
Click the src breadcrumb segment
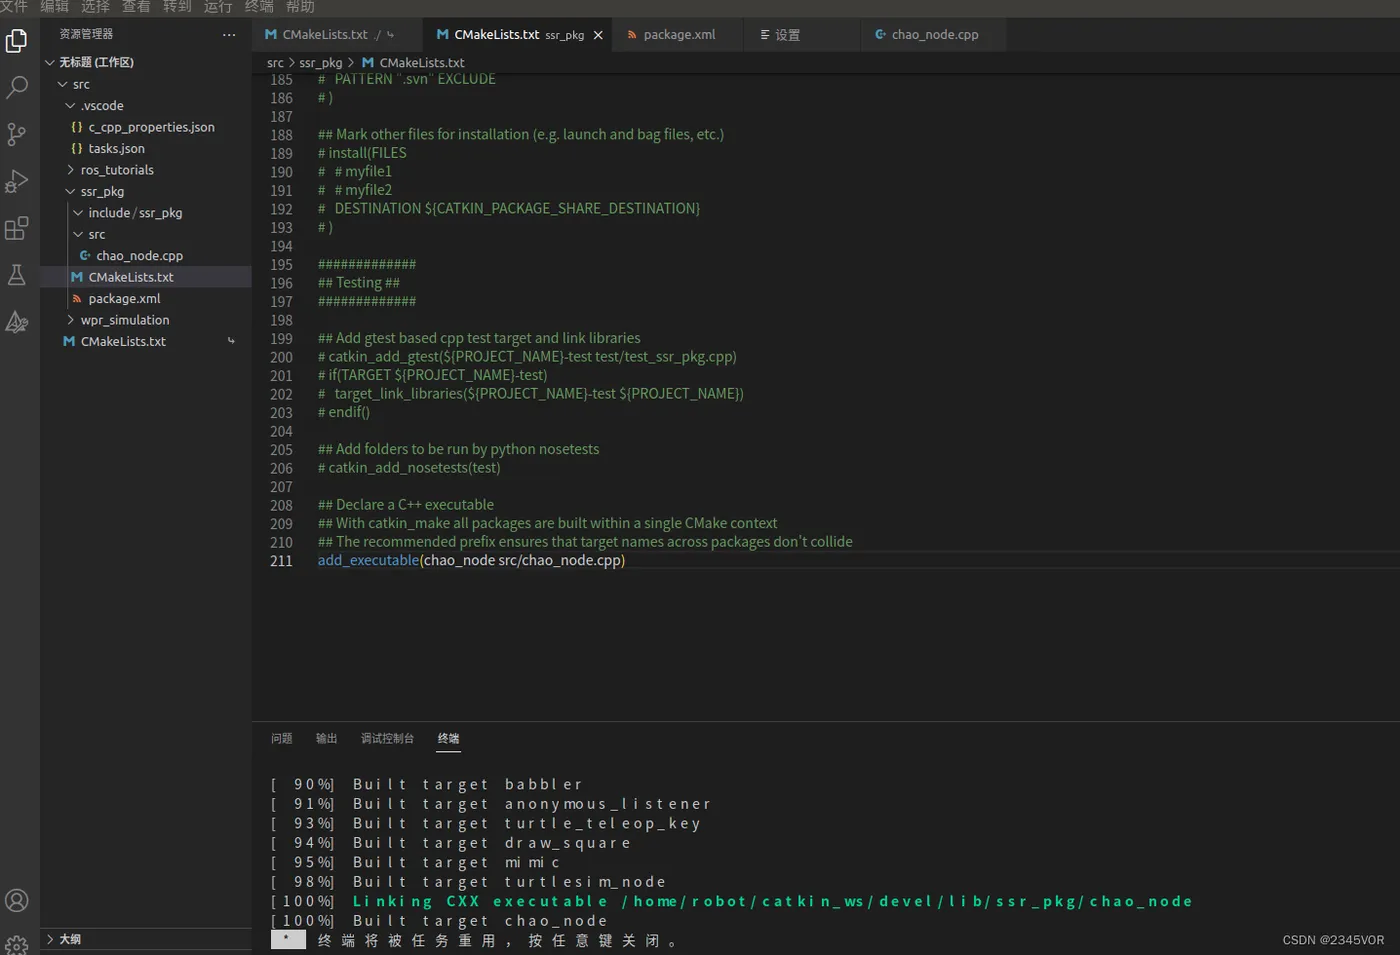[275, 63]
